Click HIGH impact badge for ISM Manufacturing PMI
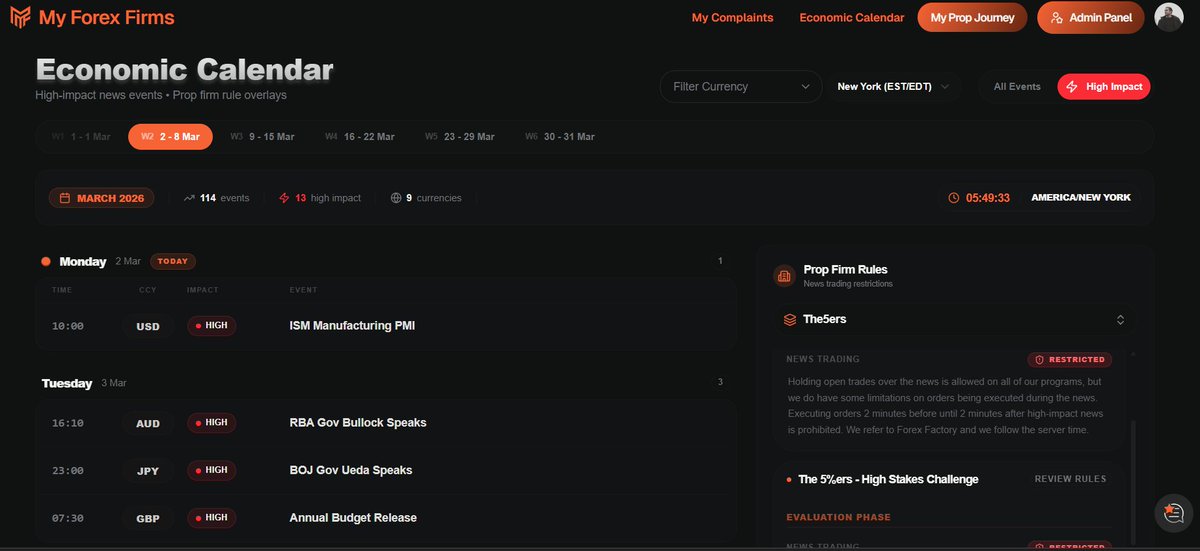 click(x=211, y=326)
